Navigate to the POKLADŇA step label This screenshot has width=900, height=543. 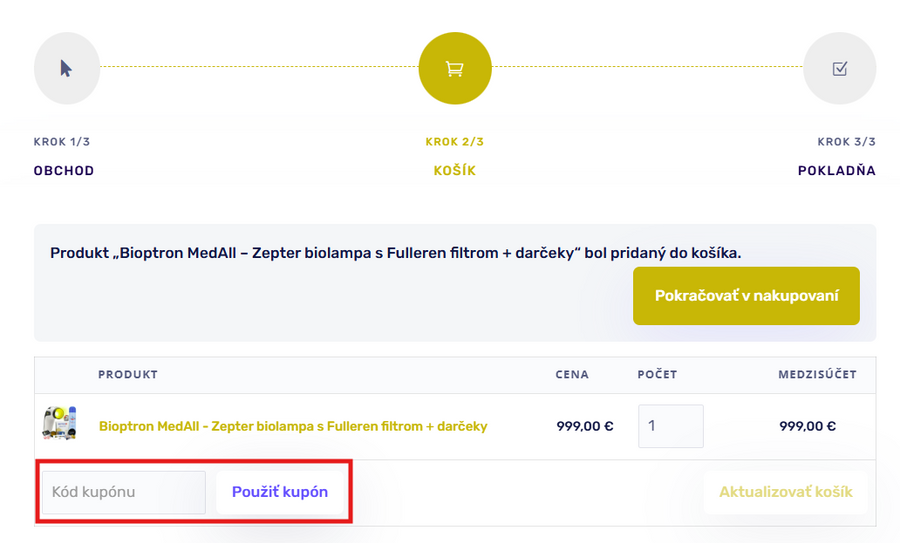tap(836, 171)
